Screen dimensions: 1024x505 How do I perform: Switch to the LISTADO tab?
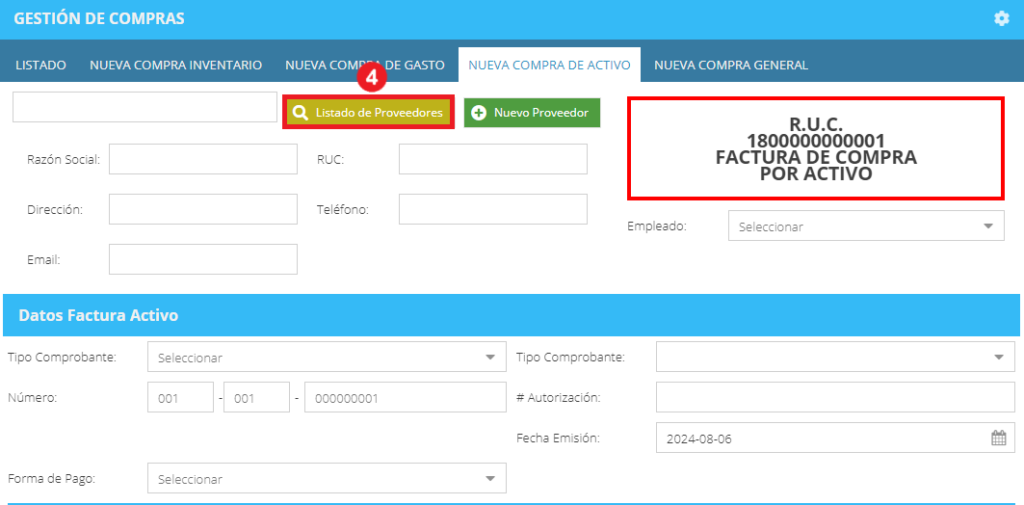(x=40, y=65)
